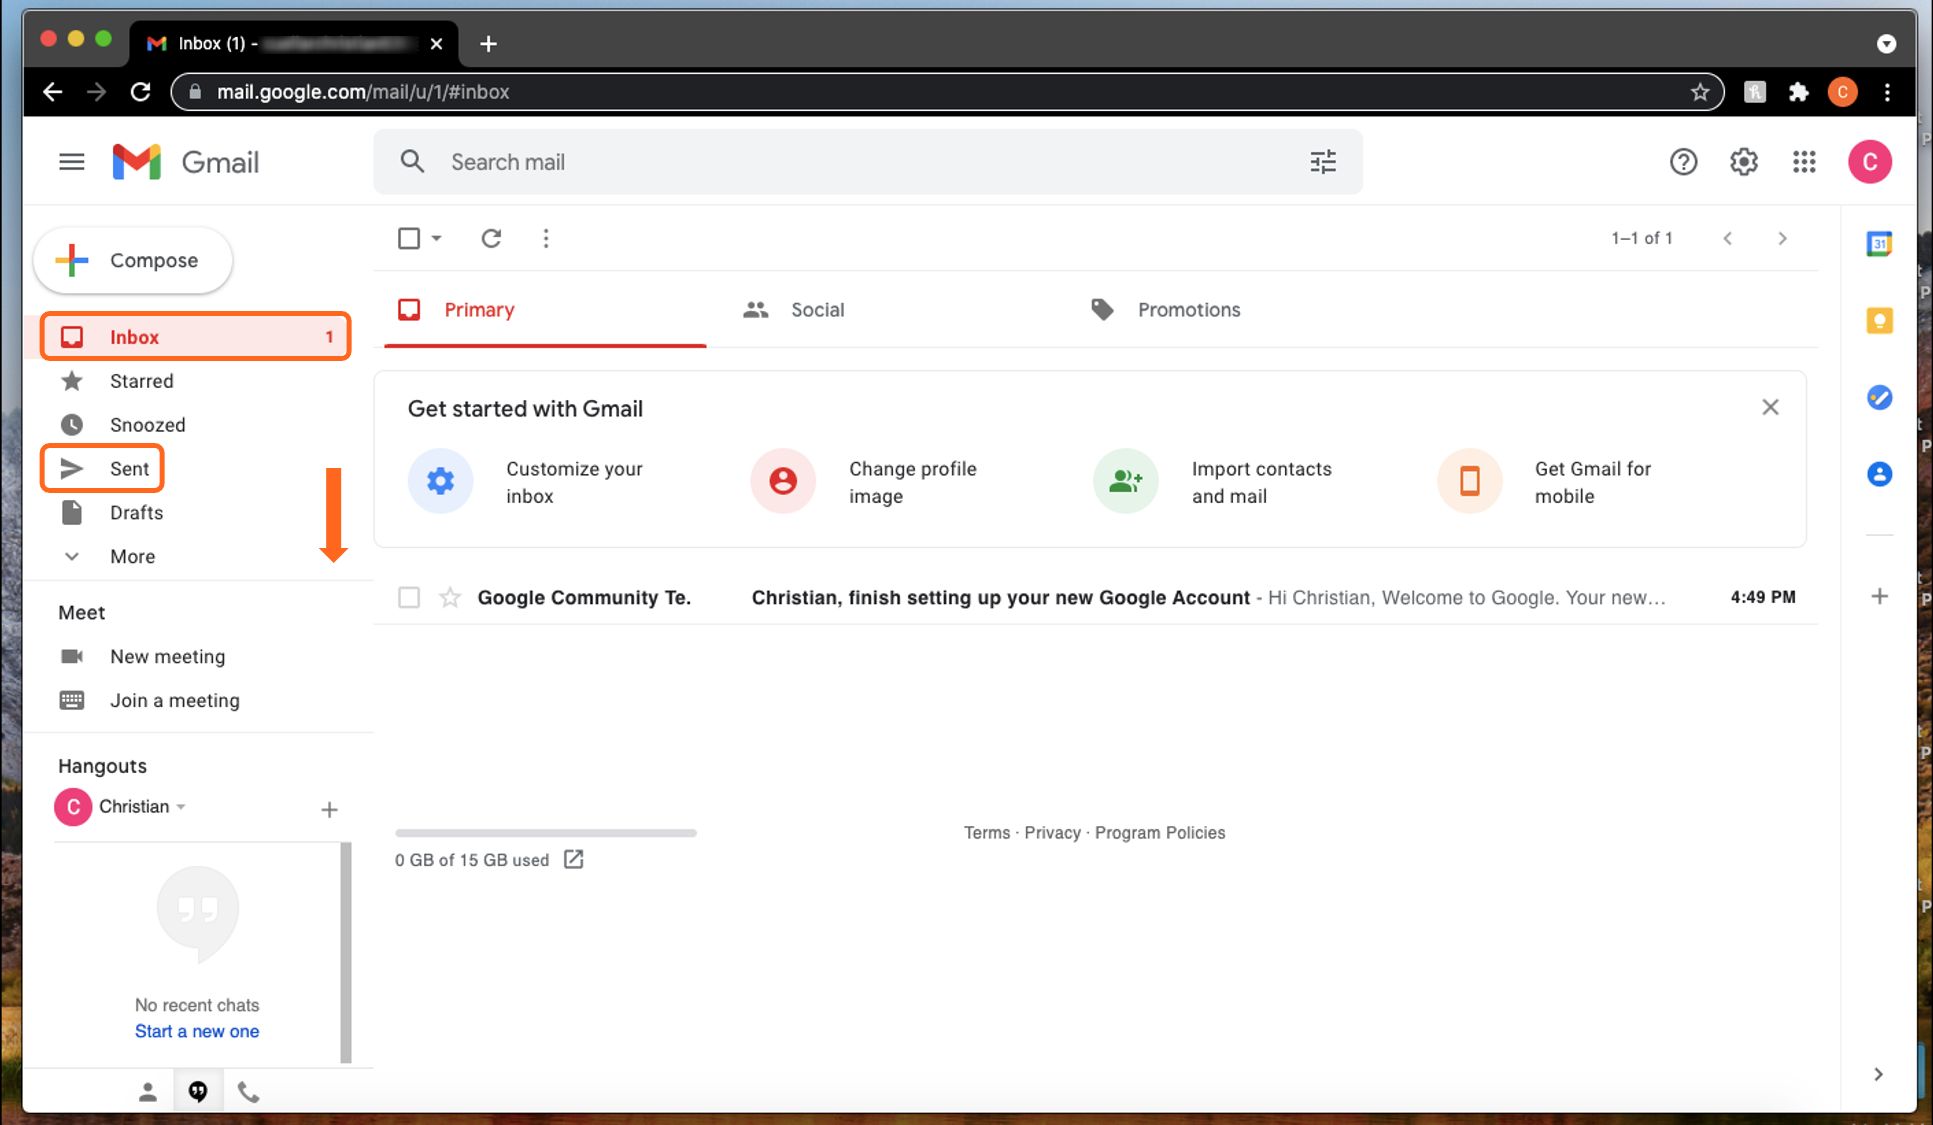Star the Google Community Team email
The width and height of the screenshot is (1933, 1125).
point(450,598)
